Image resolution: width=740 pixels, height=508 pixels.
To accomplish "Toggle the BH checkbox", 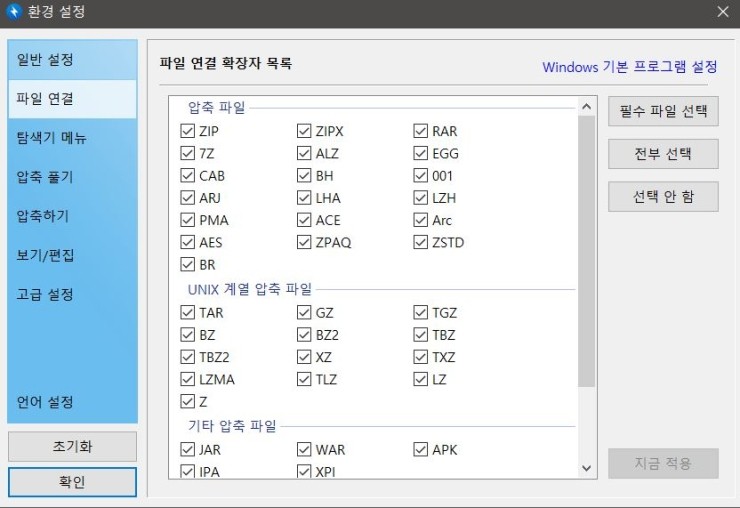I will point(304,175).
